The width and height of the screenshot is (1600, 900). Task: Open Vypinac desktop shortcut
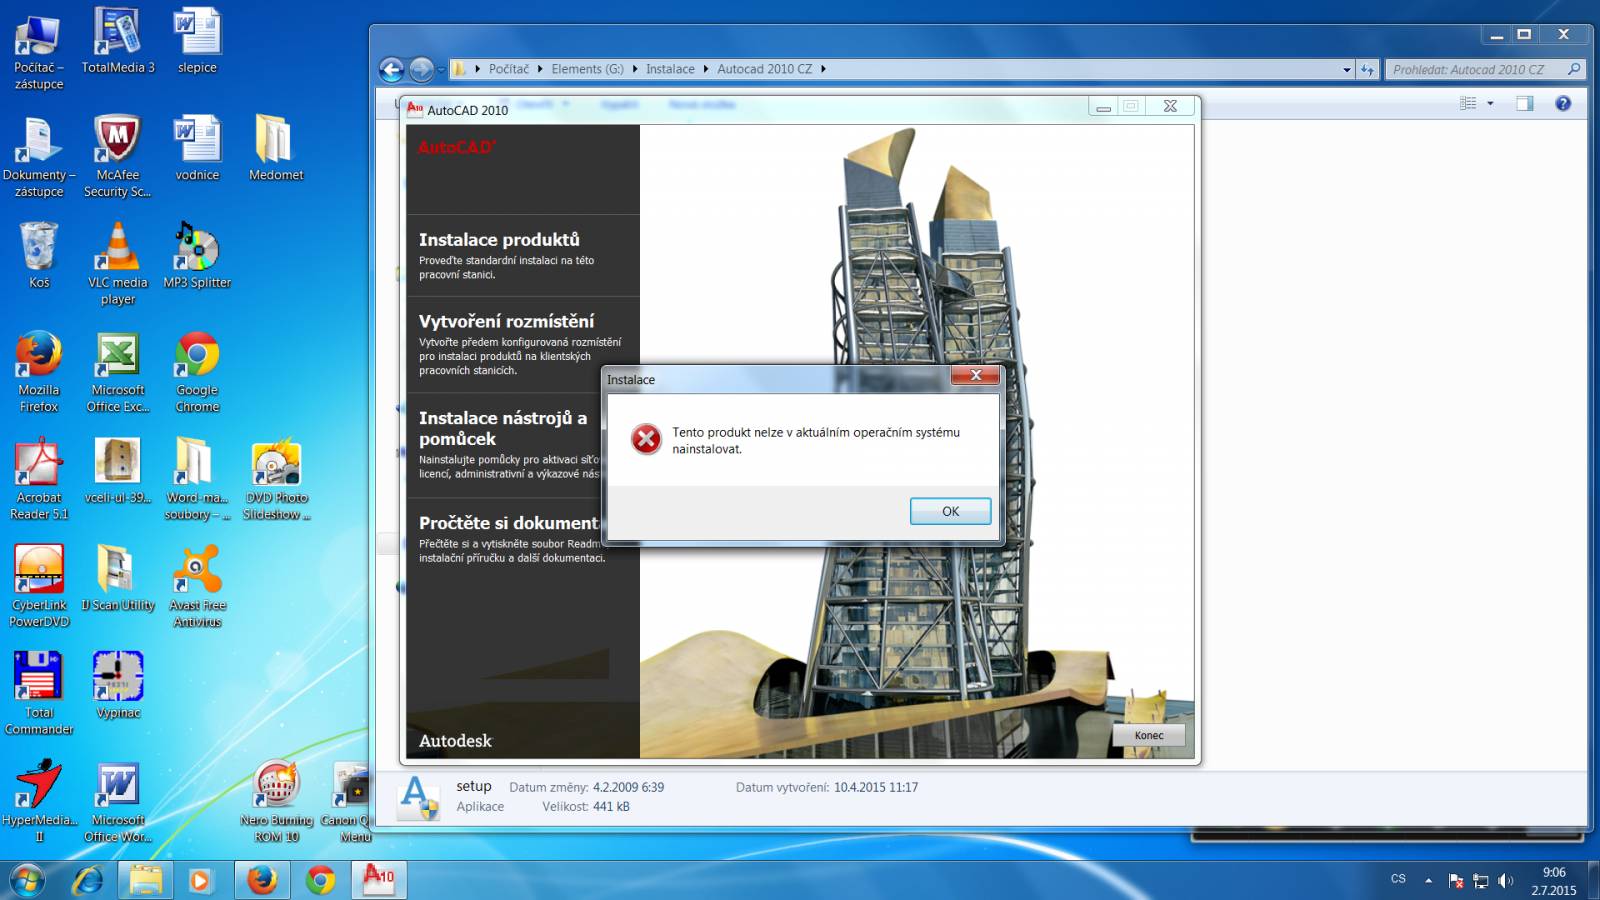118,686
